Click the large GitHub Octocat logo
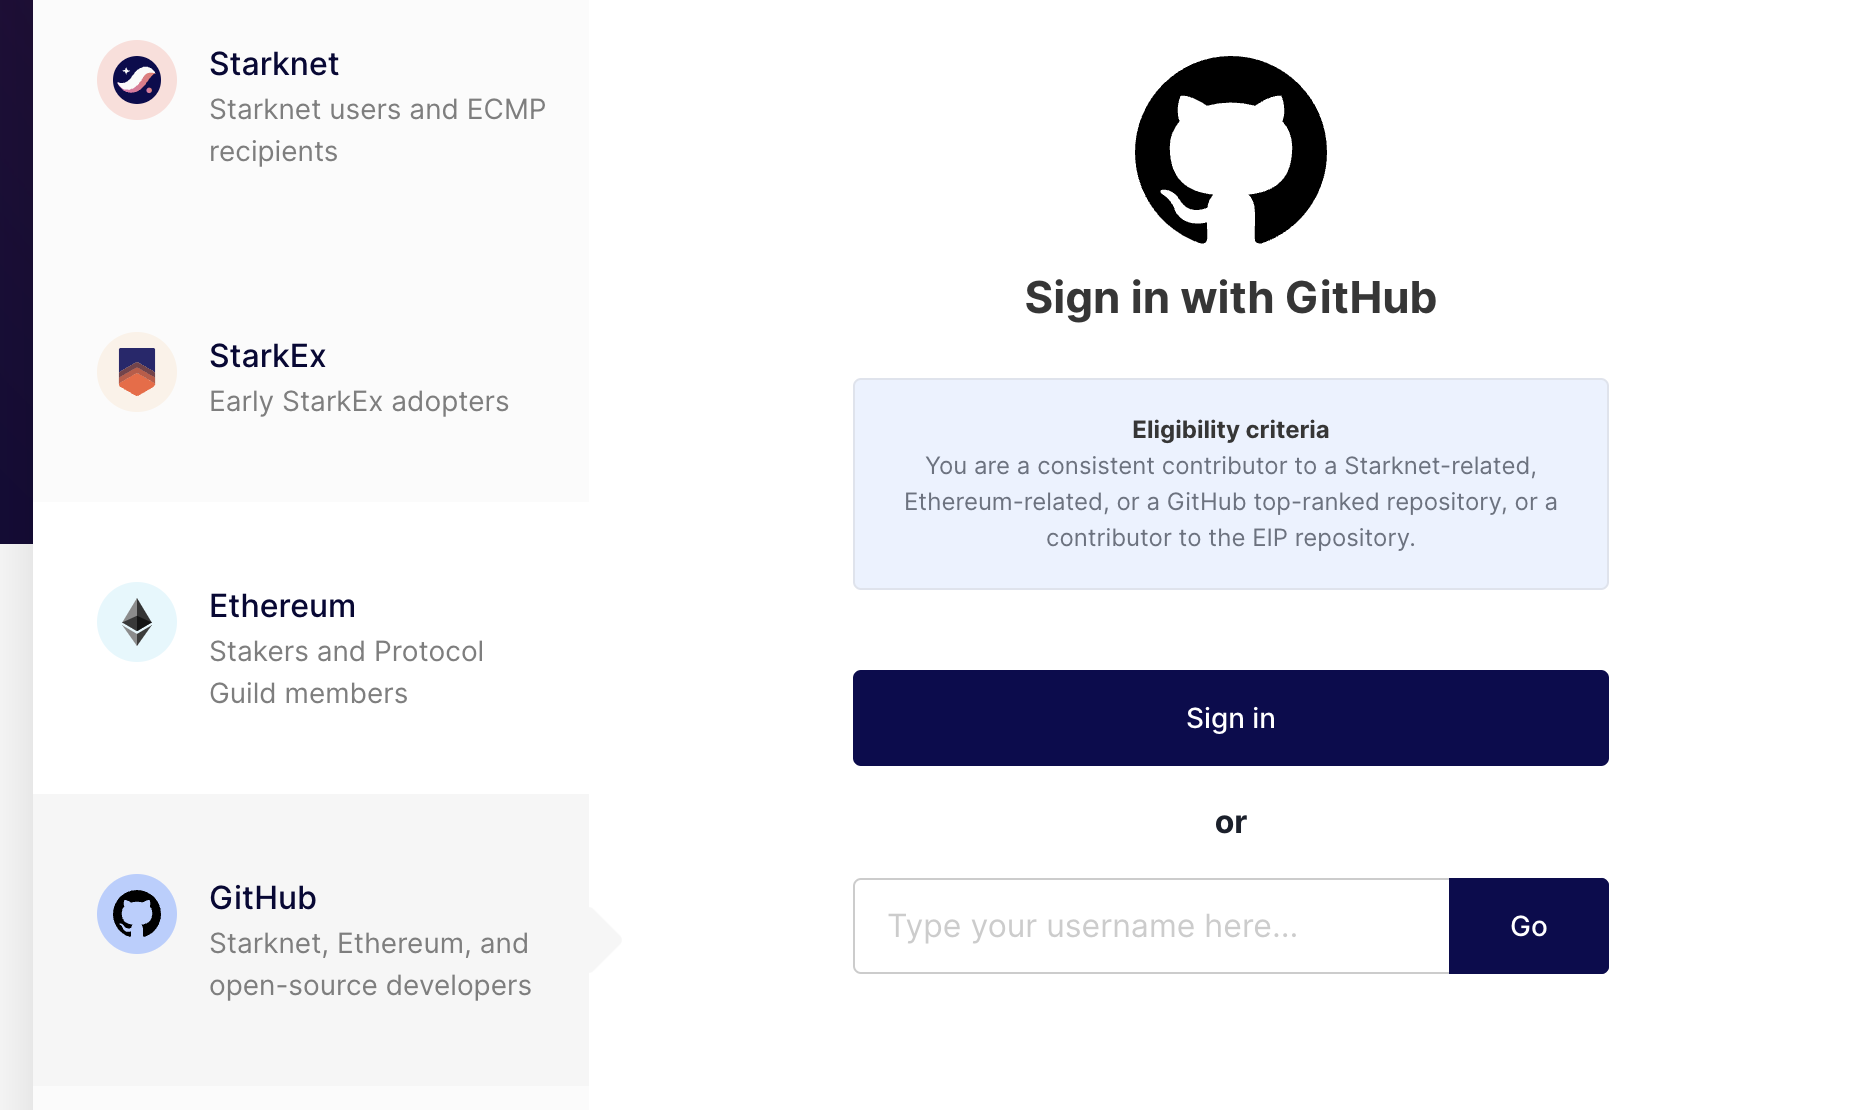 (1230, 151)
